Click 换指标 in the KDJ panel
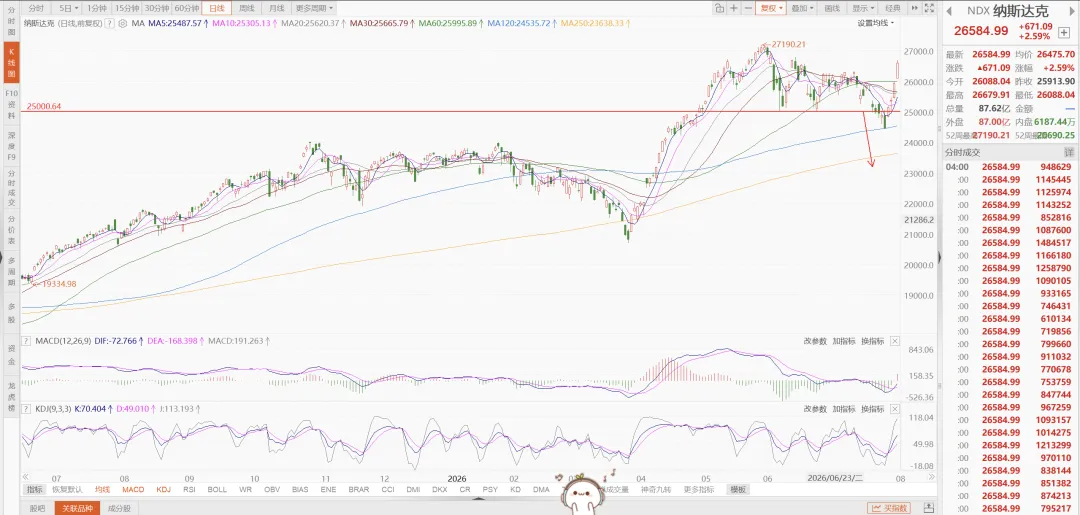This screenshot has width=1080, height=515. tap(872, 409)
